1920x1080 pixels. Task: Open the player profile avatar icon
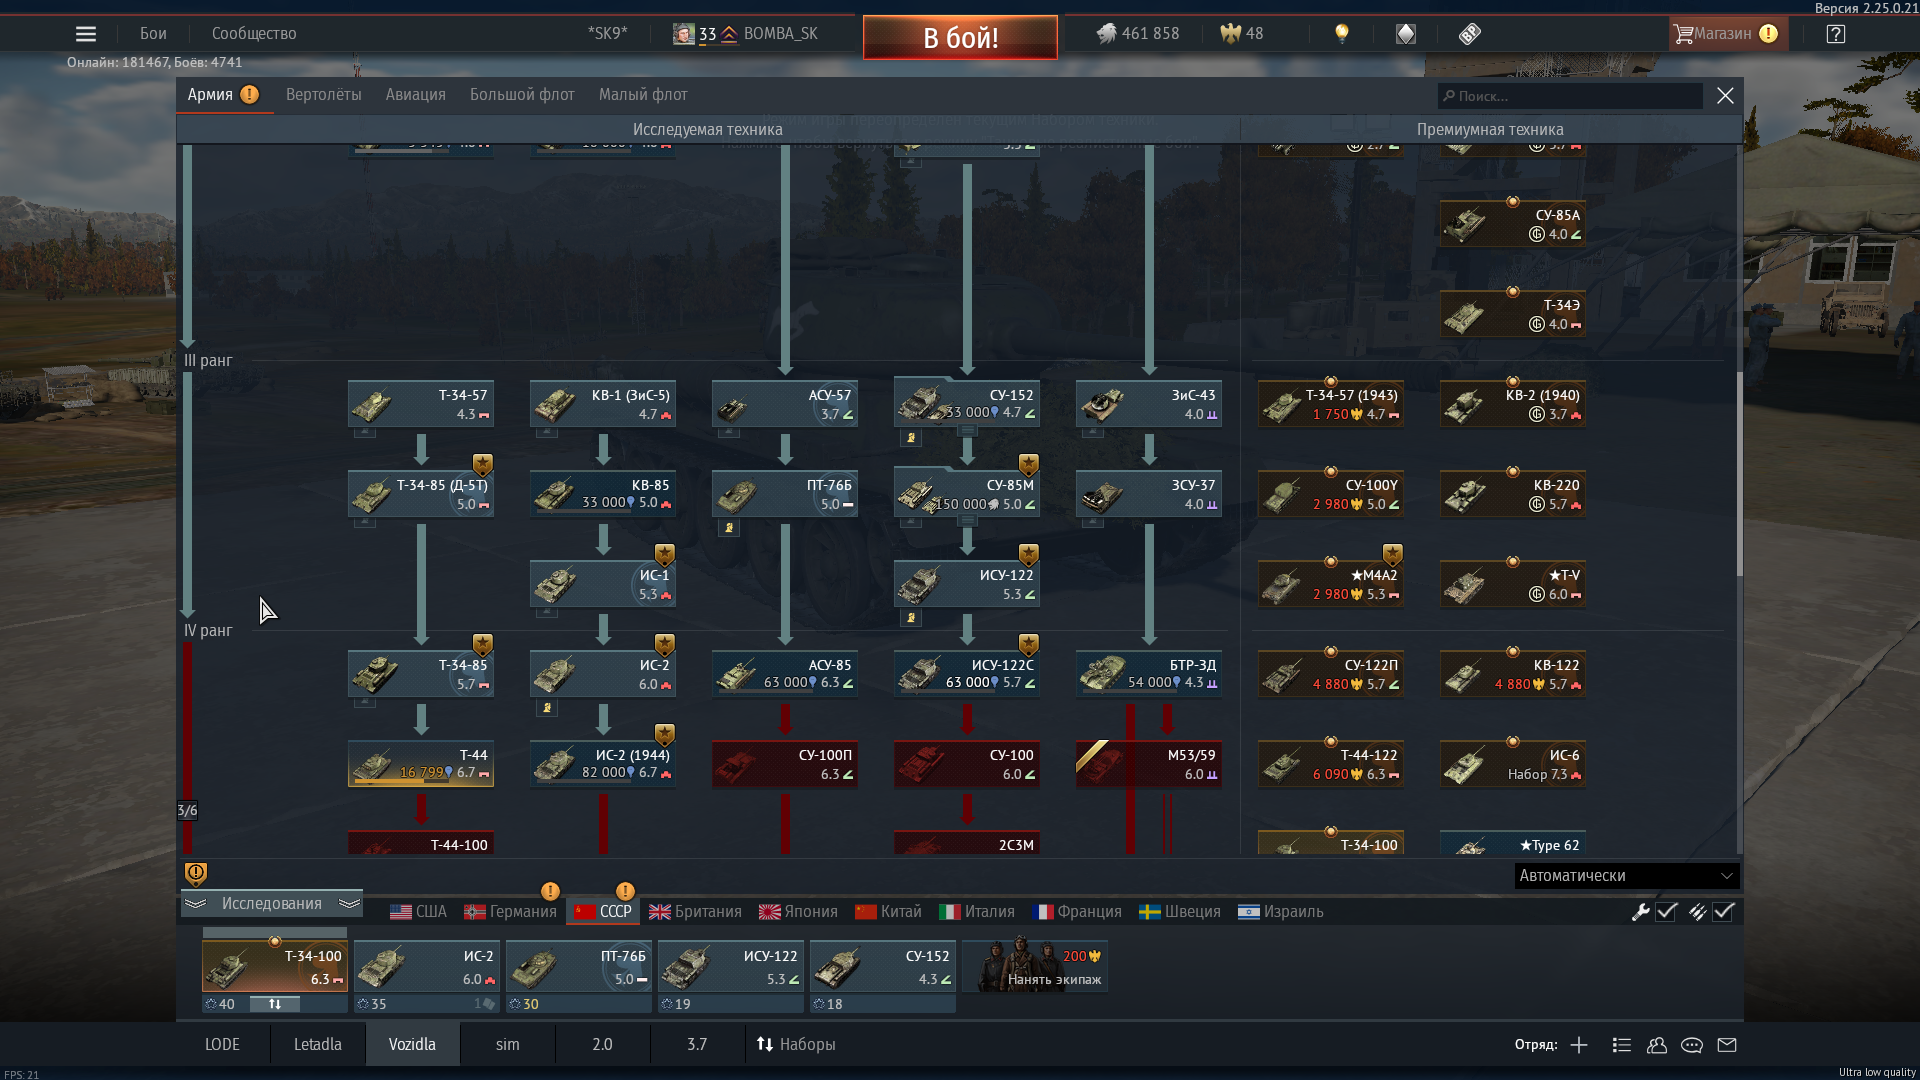683,34
